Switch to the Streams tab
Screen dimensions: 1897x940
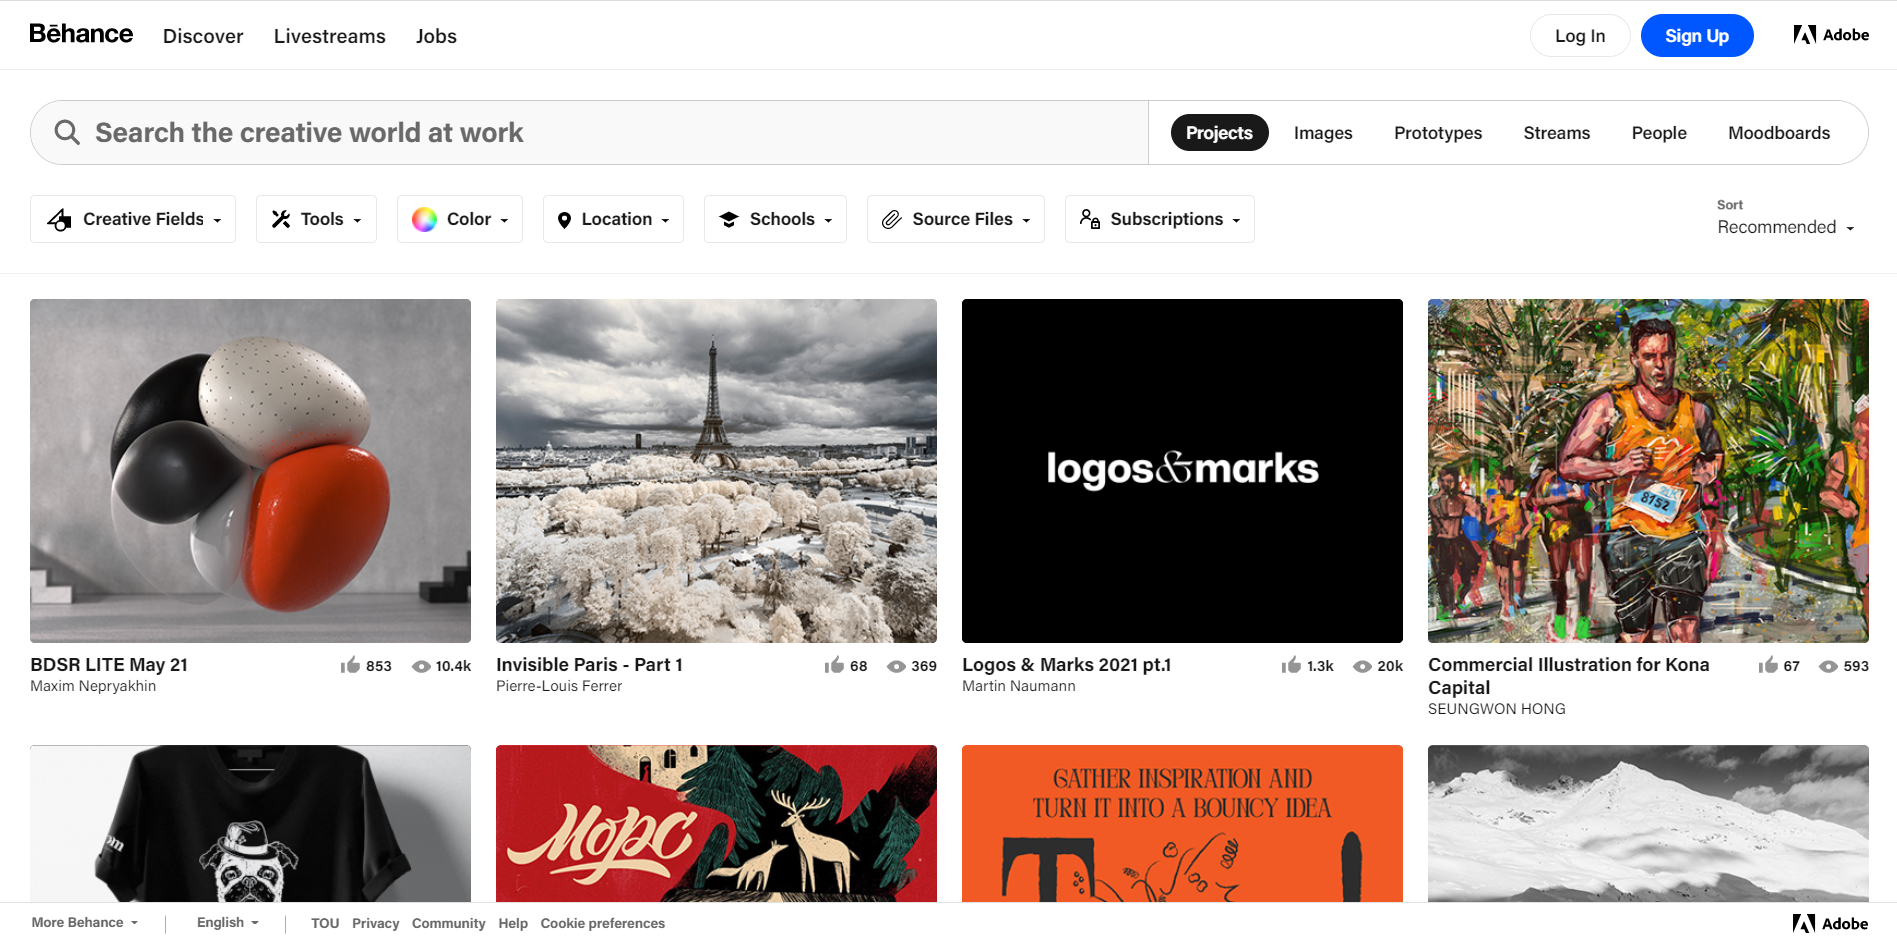tap(1556, 133)
